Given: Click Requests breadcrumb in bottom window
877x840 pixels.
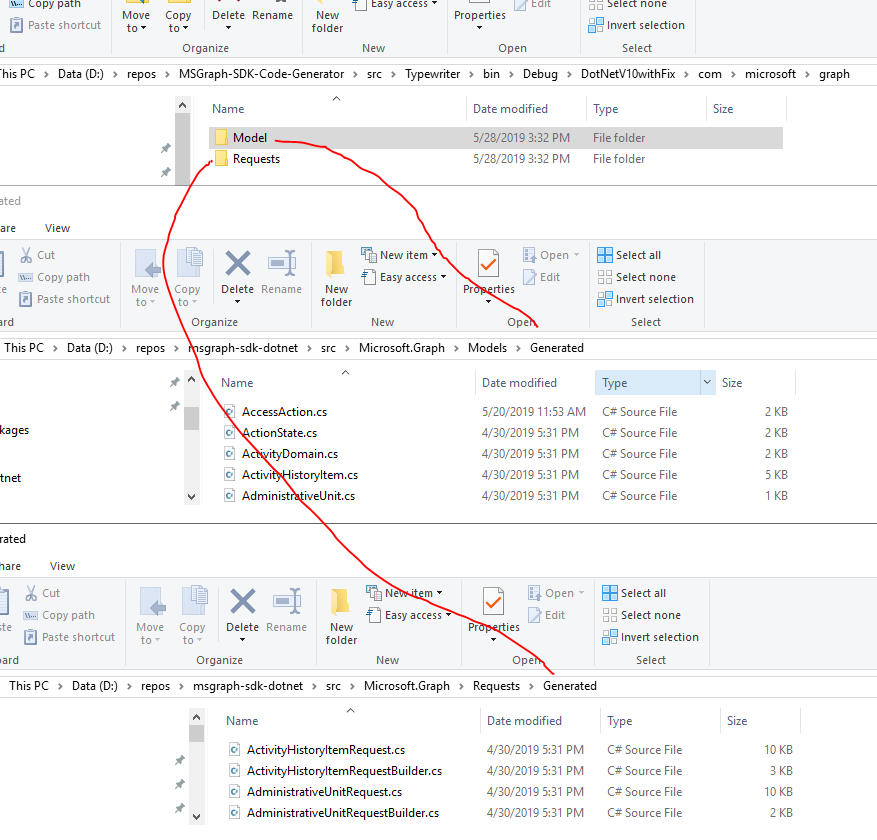Looking at the screenshot, I should coord(496,686).
